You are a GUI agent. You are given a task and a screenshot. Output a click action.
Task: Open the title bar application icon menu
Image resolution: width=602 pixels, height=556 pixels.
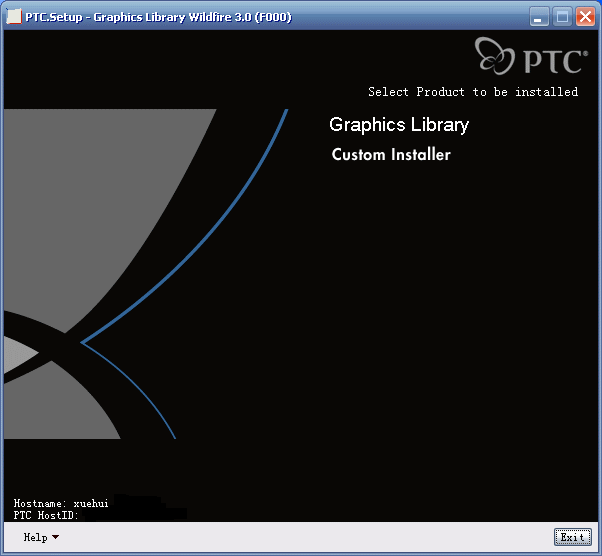click(x=14, y=17)
